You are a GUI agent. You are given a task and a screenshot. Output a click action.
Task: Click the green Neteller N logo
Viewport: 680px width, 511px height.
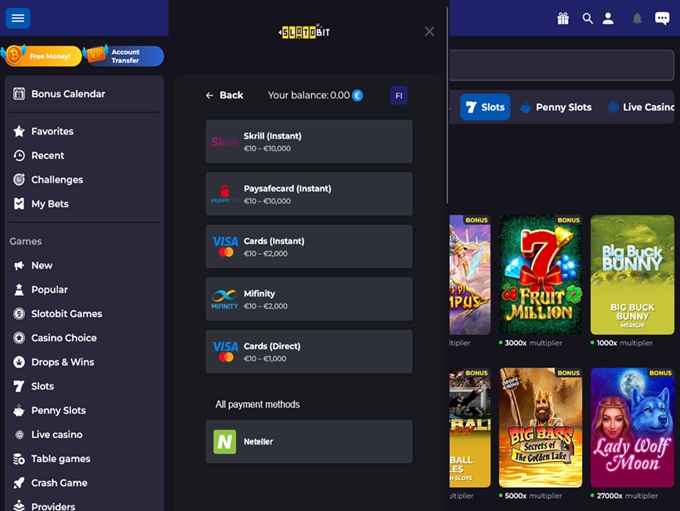tap(225, 442)
